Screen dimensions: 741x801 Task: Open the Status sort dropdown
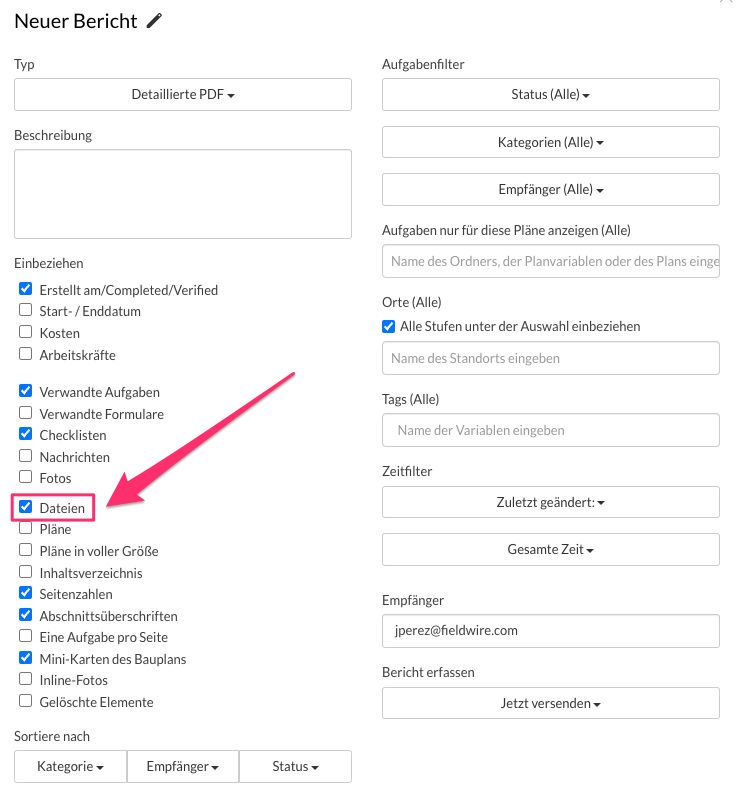[x=295, y=766]
